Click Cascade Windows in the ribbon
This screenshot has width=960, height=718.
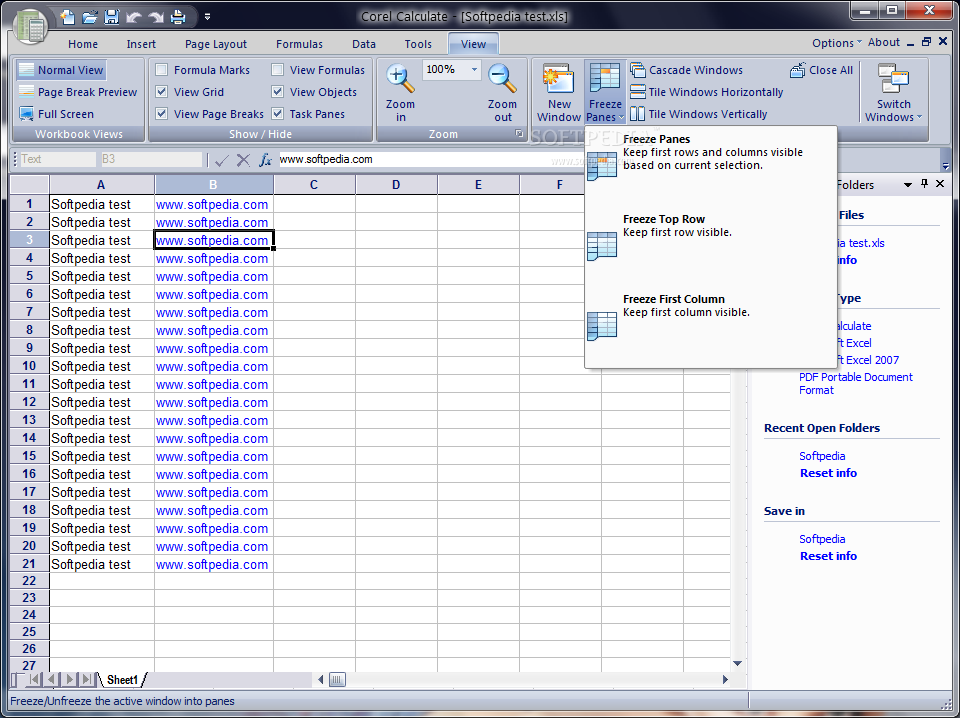click(x=686, y=70)
